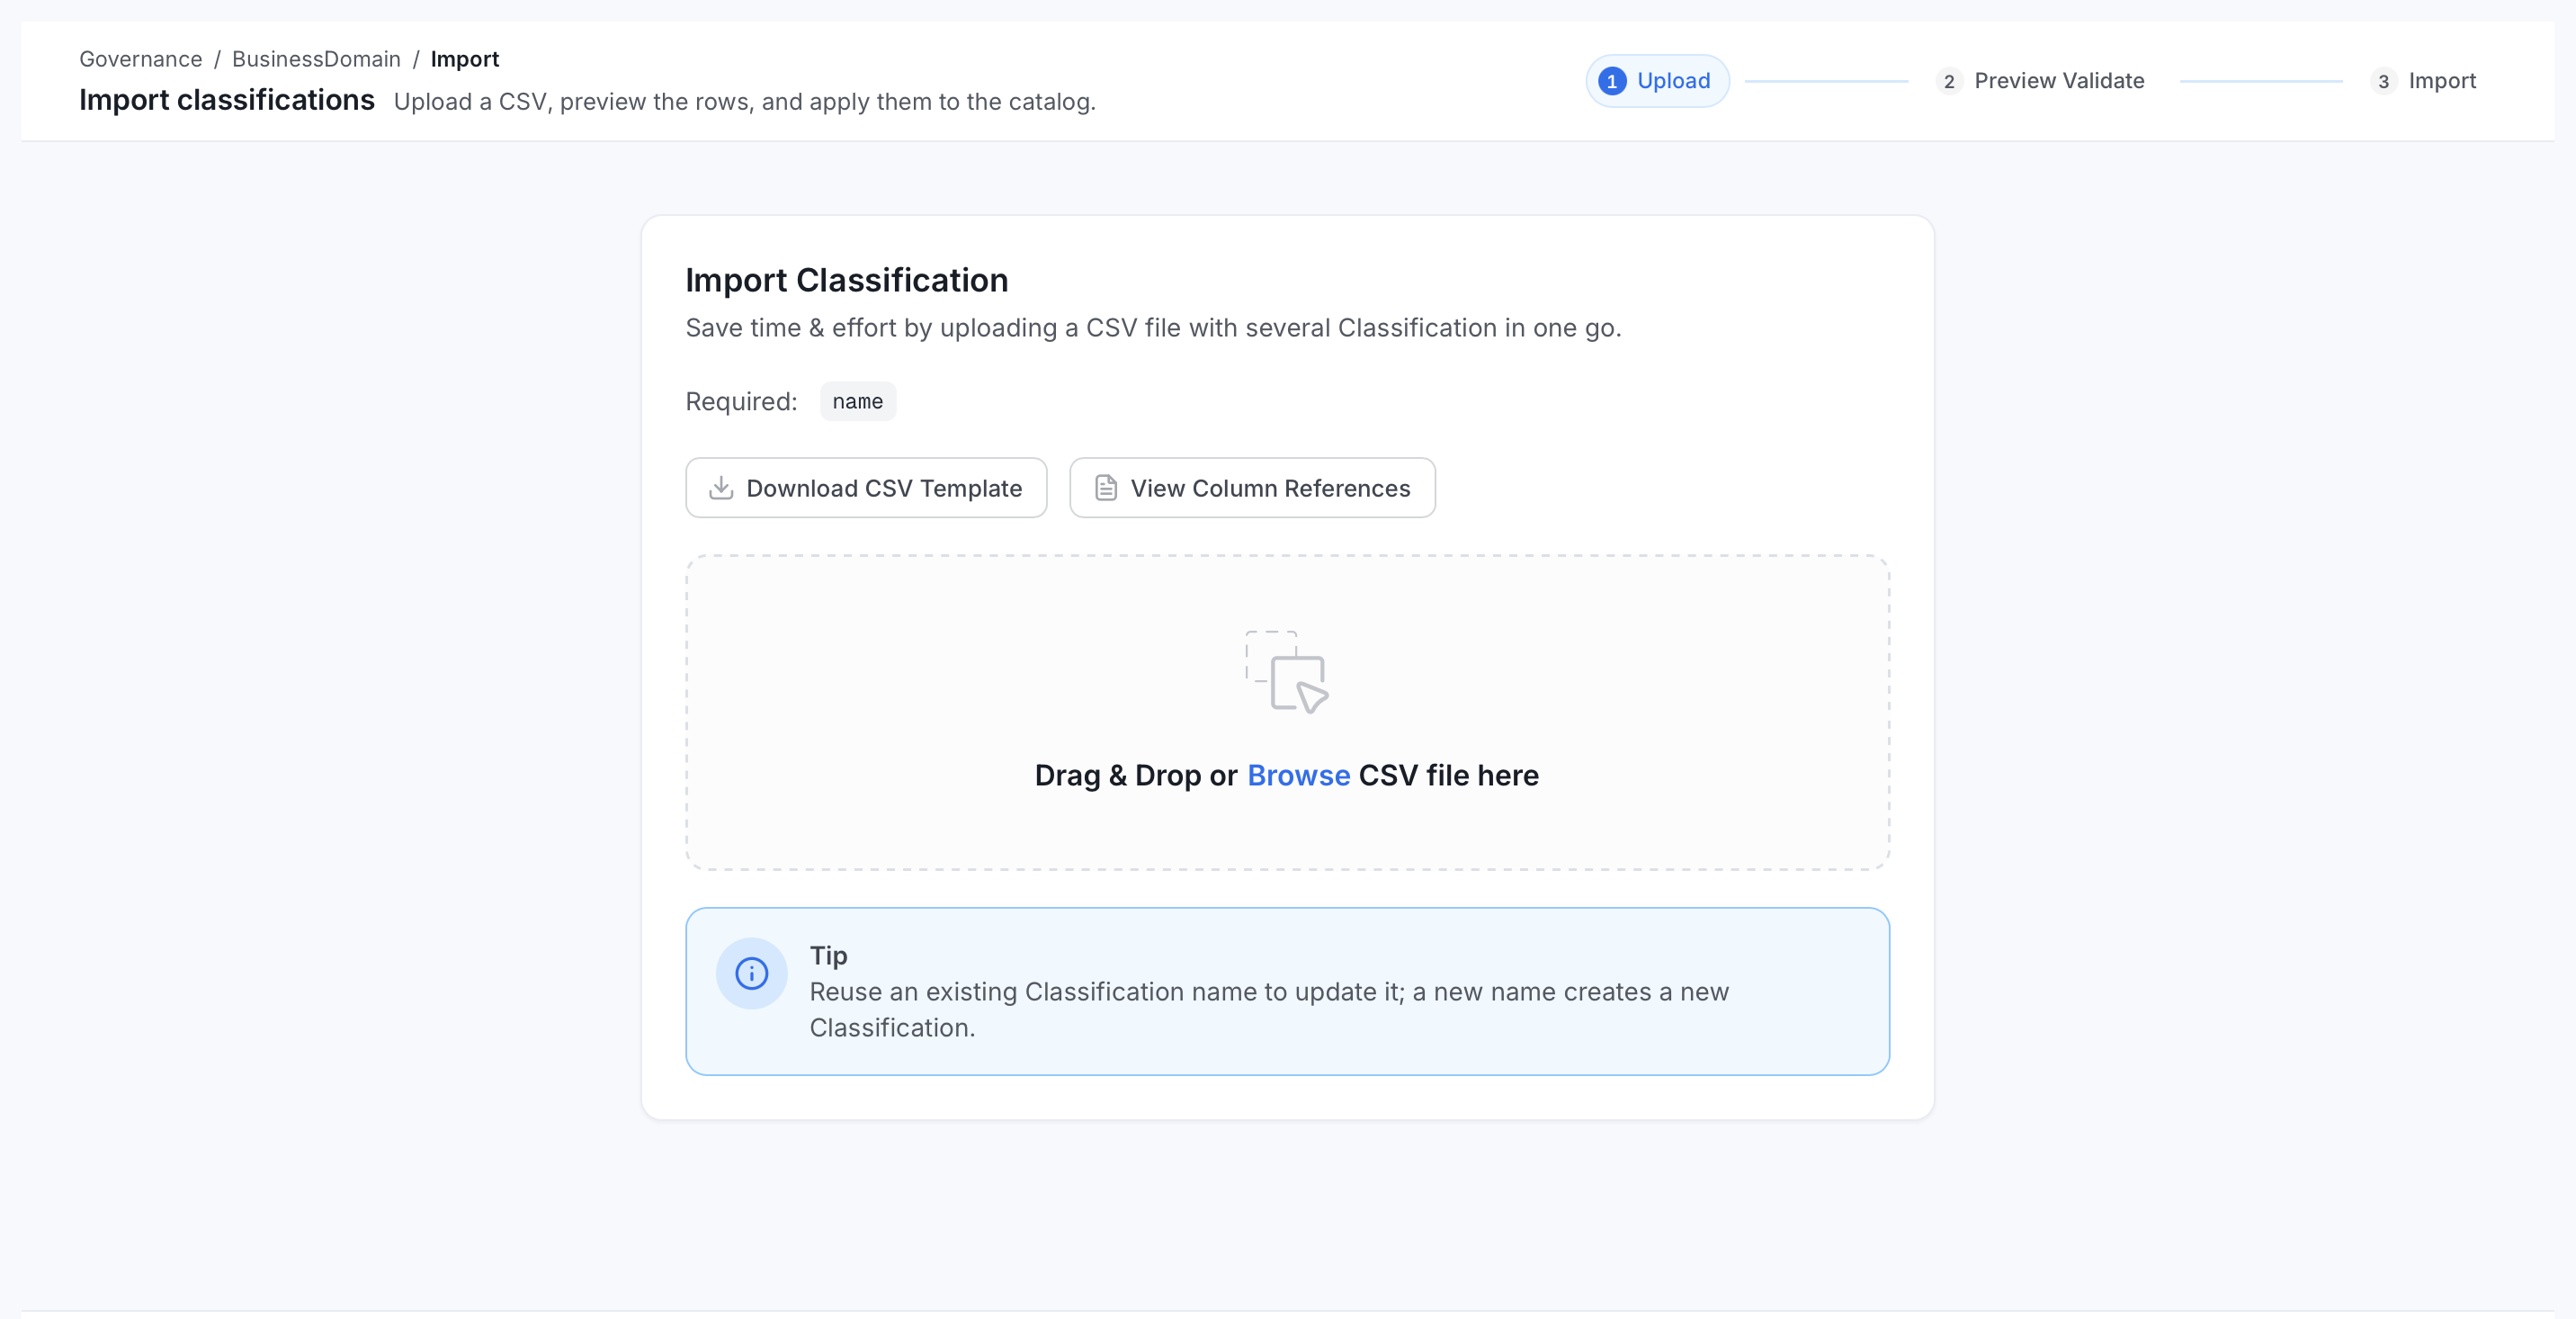Click the Import breadcrumb item

click(465, 59)
